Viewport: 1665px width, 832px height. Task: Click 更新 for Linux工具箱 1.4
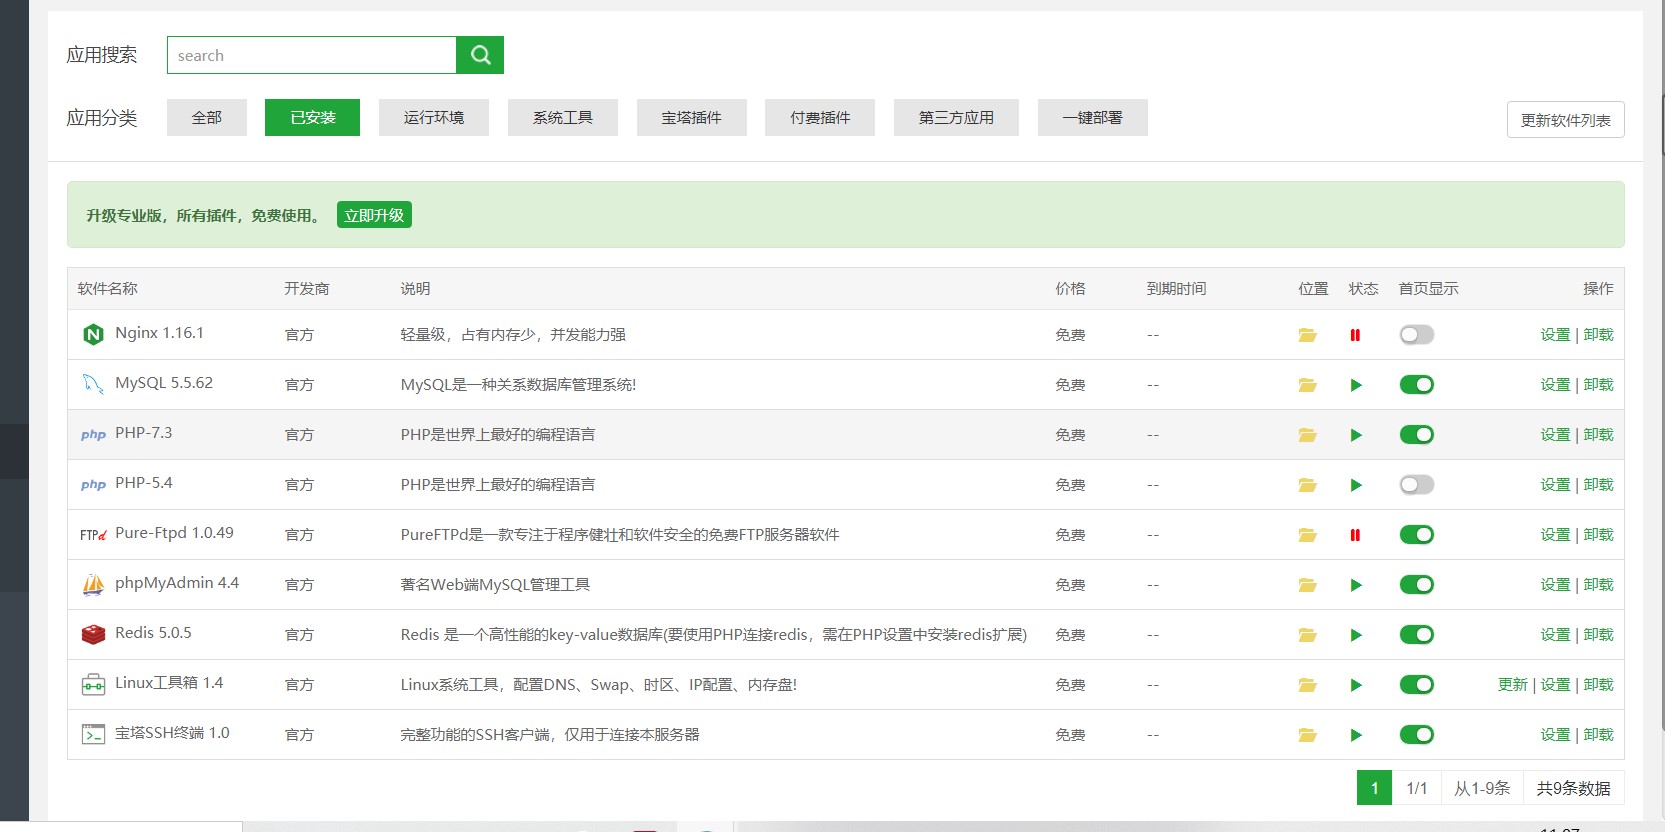click(x=1512, y=685)
